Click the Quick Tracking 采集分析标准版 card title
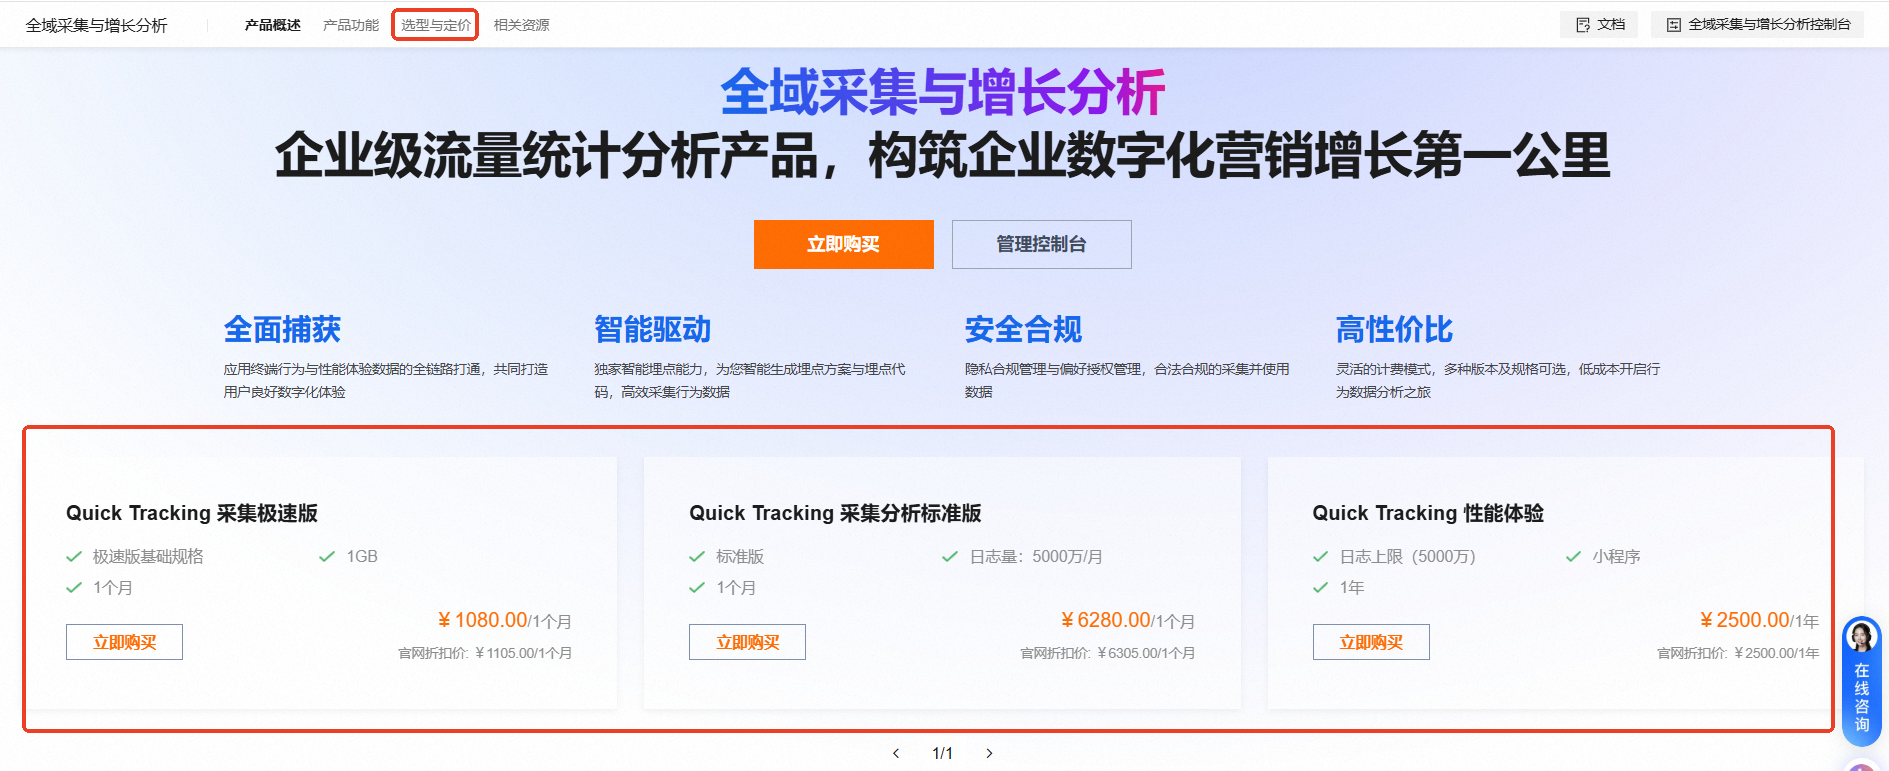 point(835,513)
